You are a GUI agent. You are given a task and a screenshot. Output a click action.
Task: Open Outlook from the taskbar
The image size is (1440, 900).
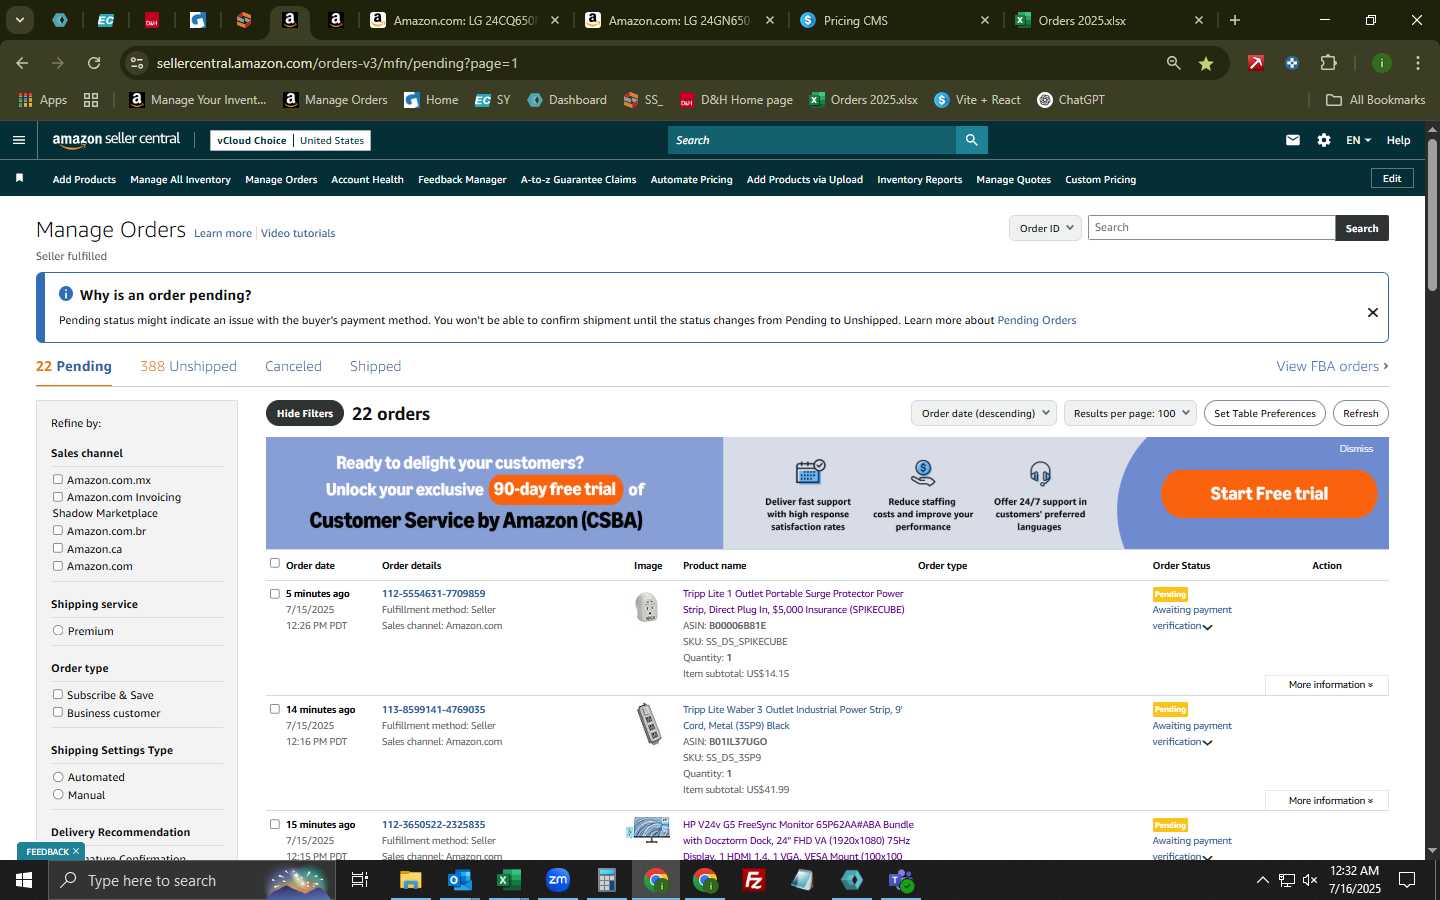pos(459,880)
